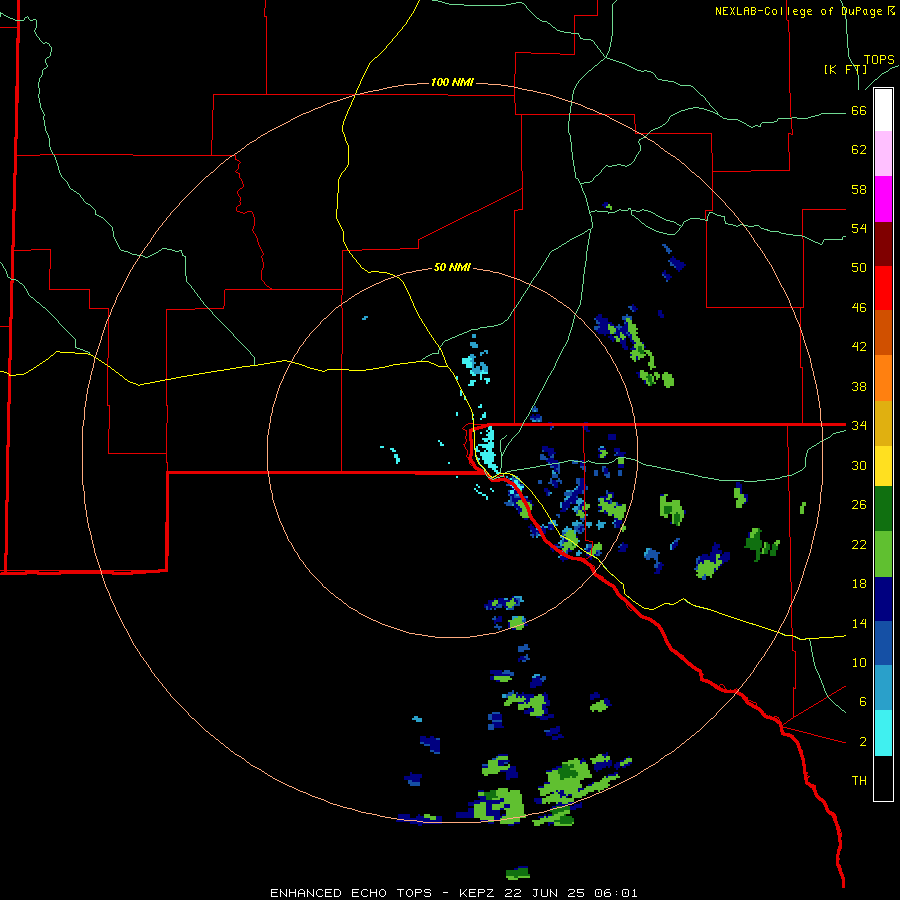Click the medium blue legend swatch
The height and width of the screenshot is (900, 900).
(883, 643)
